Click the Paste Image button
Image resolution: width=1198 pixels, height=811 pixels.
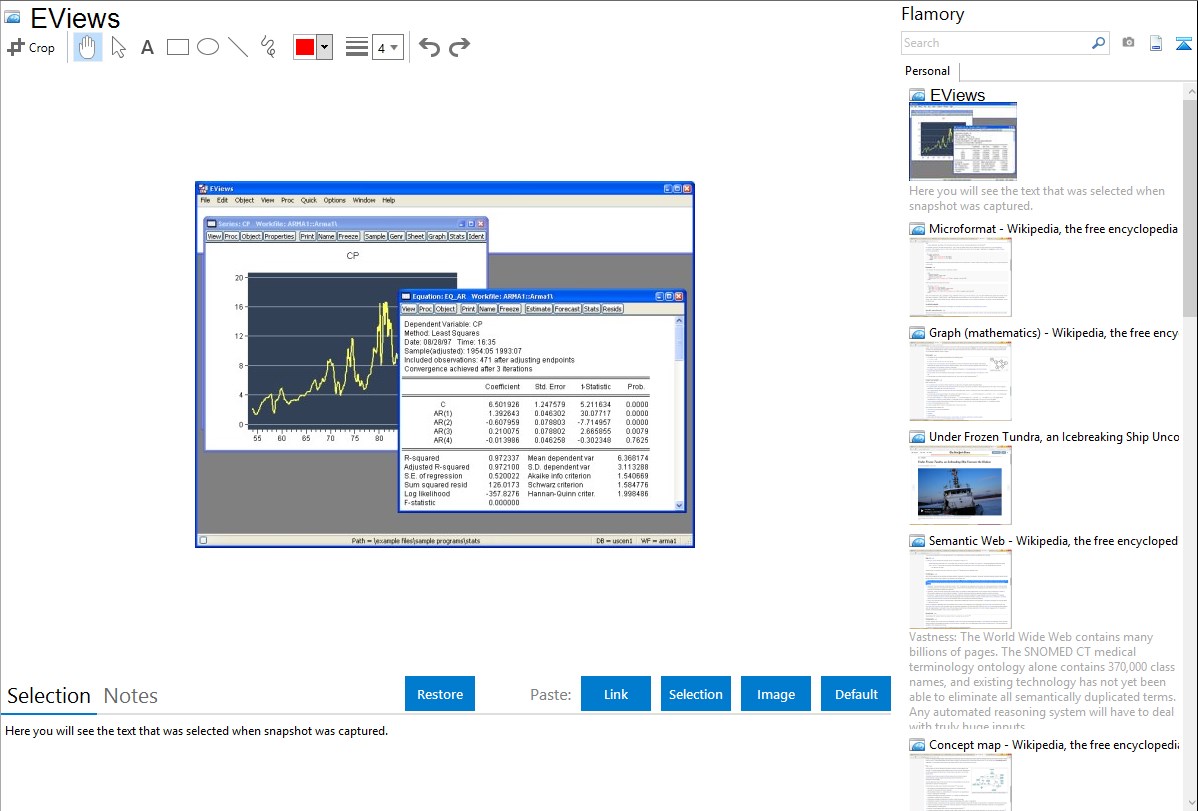tap(775, 694)
